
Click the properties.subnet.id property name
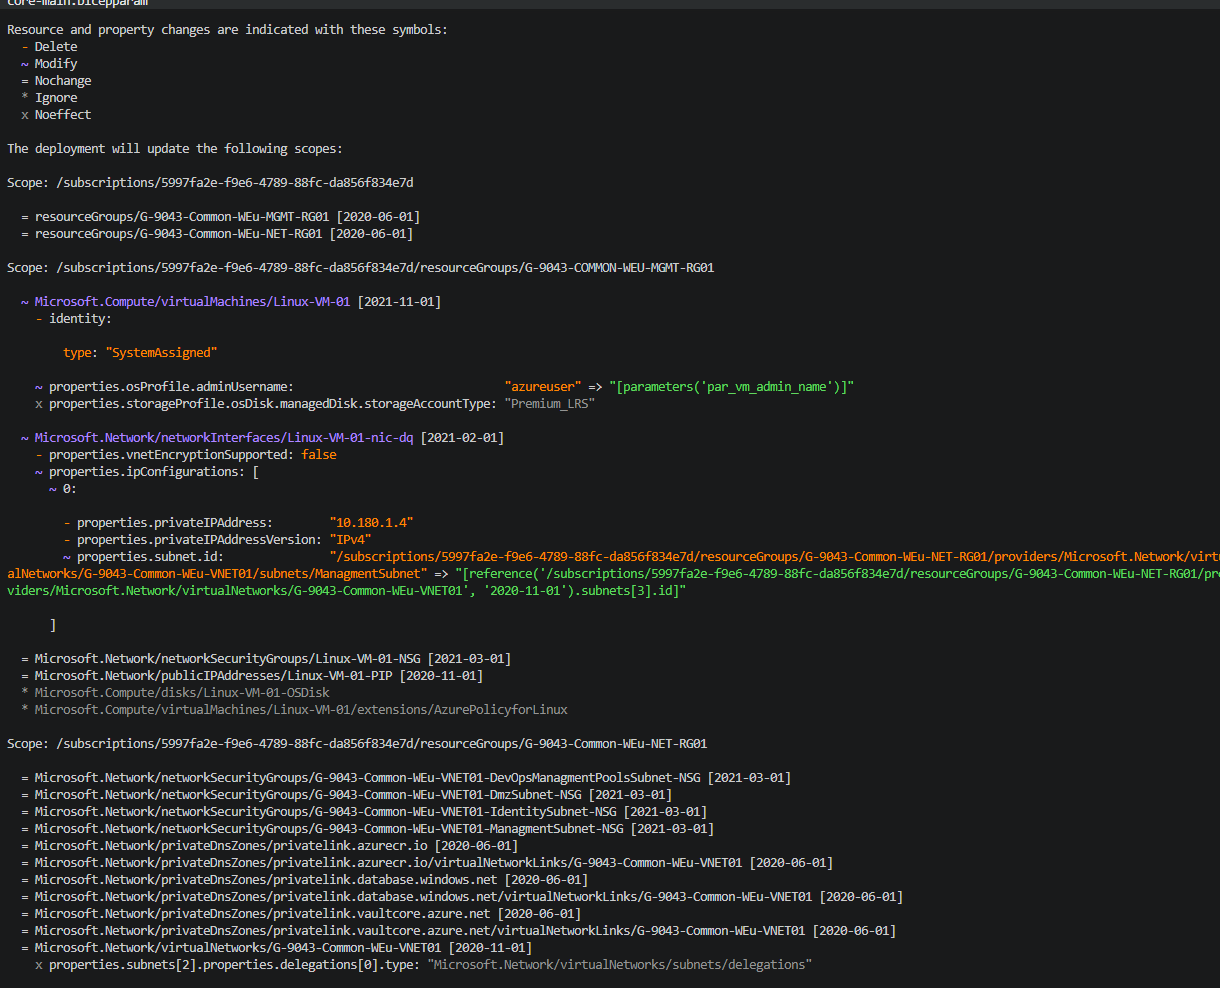150,556
